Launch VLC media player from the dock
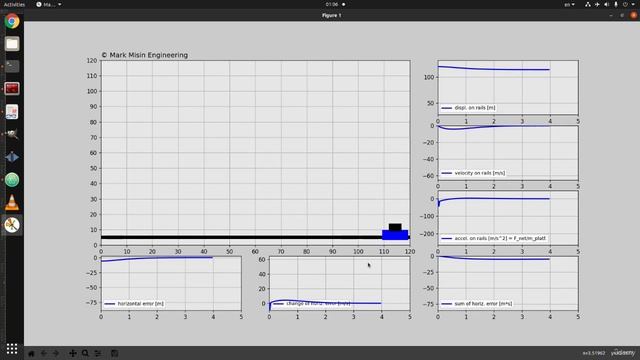640x360 pixels. click(12, 202)
